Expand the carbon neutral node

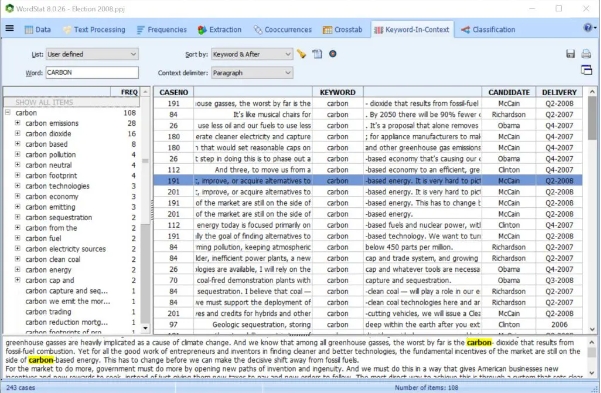coord(17,164)
